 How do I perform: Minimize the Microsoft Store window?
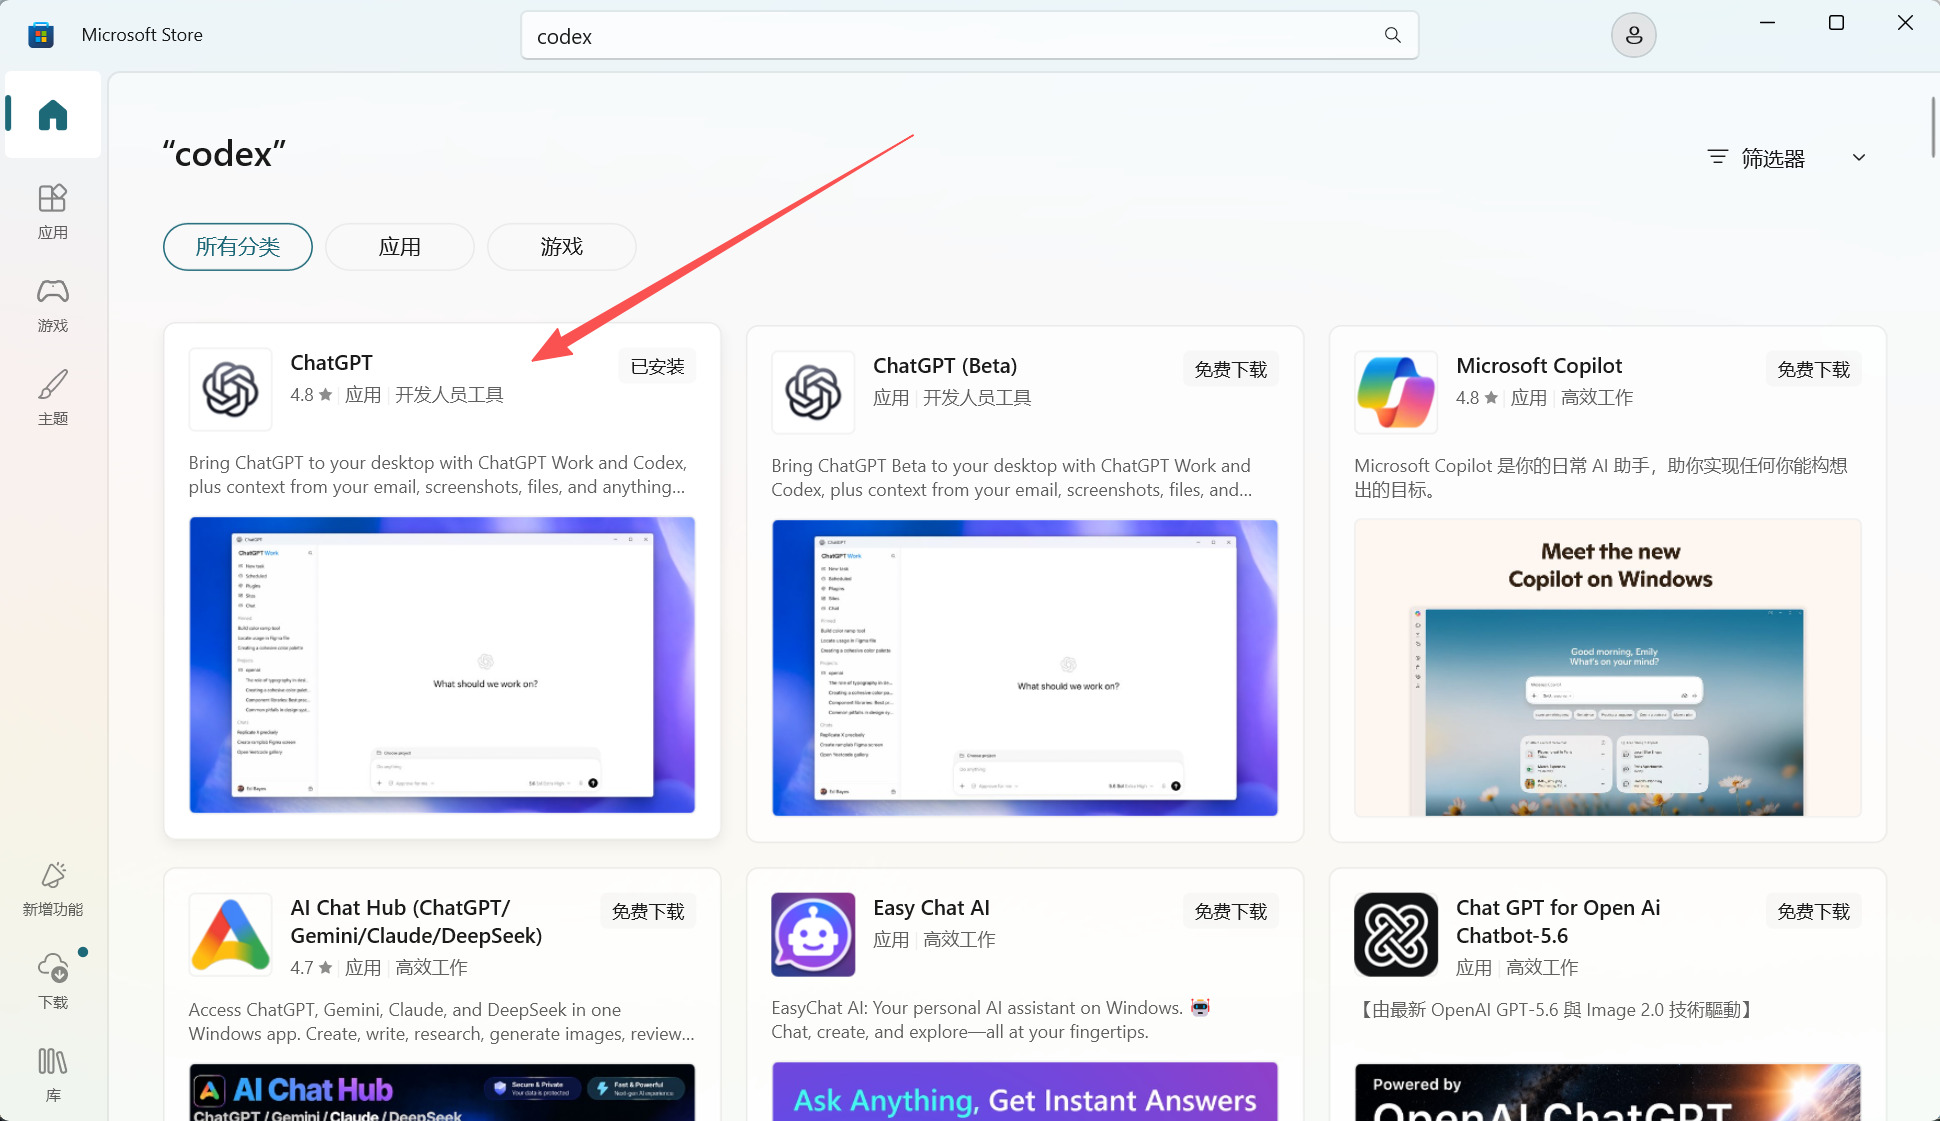[1767, 23]
